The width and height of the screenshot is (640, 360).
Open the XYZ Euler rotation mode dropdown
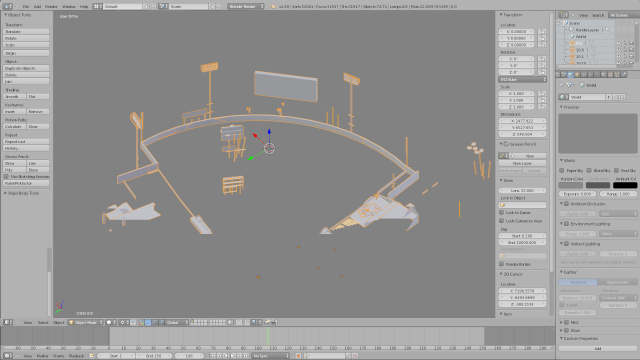coord(522,79)
